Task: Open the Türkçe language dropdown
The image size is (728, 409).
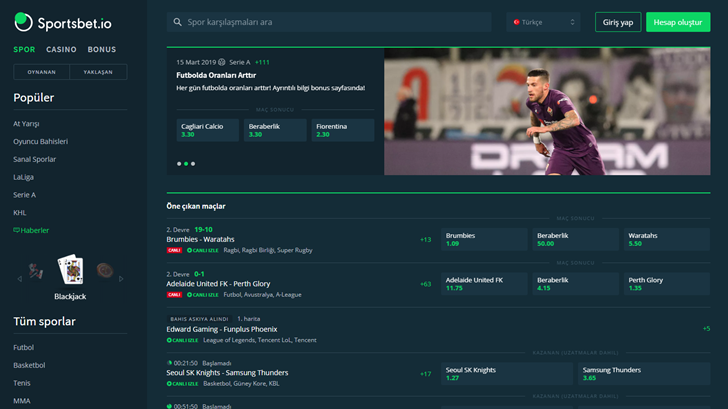Action: click(x=543, y=22)
